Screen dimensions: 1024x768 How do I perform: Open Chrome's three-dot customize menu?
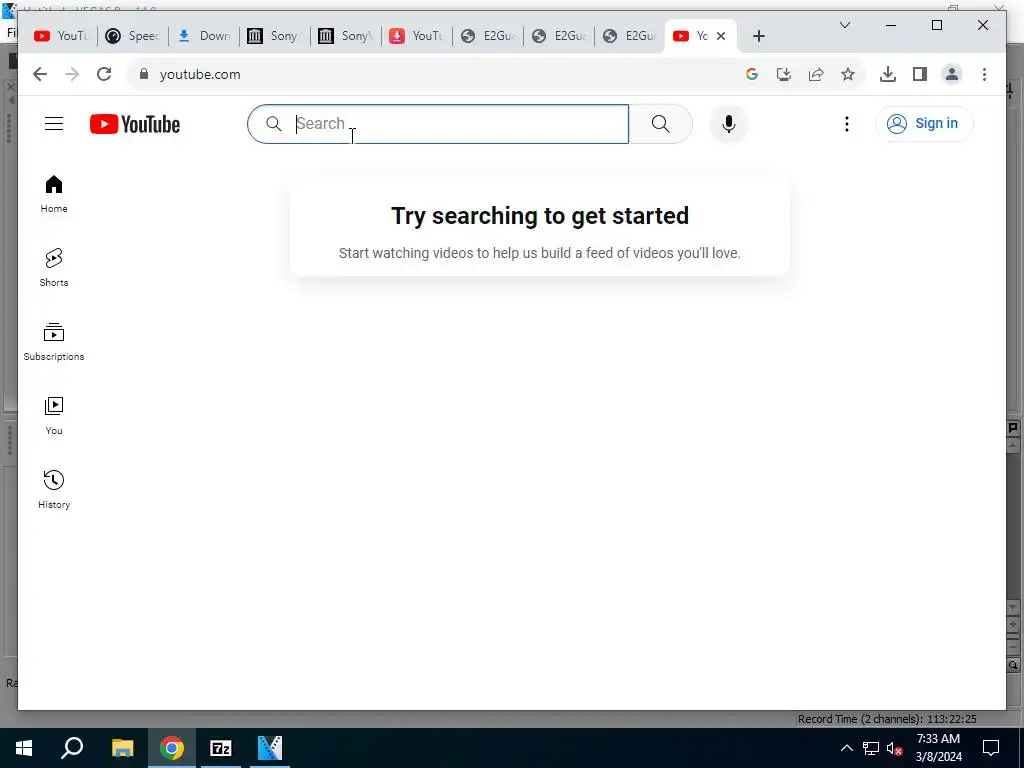click(984, 74)
